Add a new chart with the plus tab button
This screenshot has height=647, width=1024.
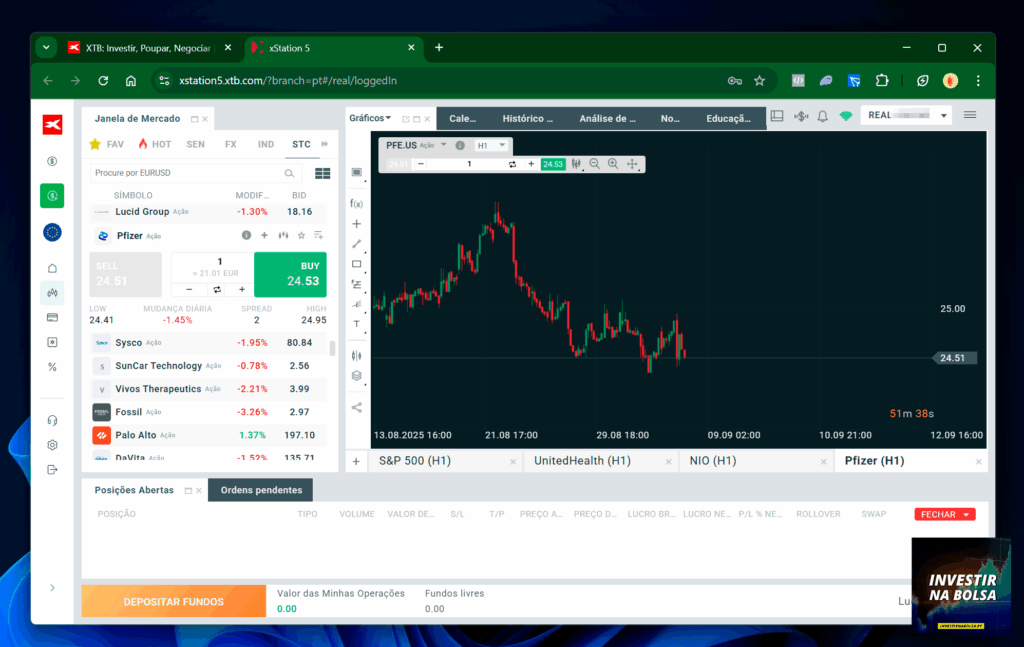pyautogui.click(x=356, y=462)
